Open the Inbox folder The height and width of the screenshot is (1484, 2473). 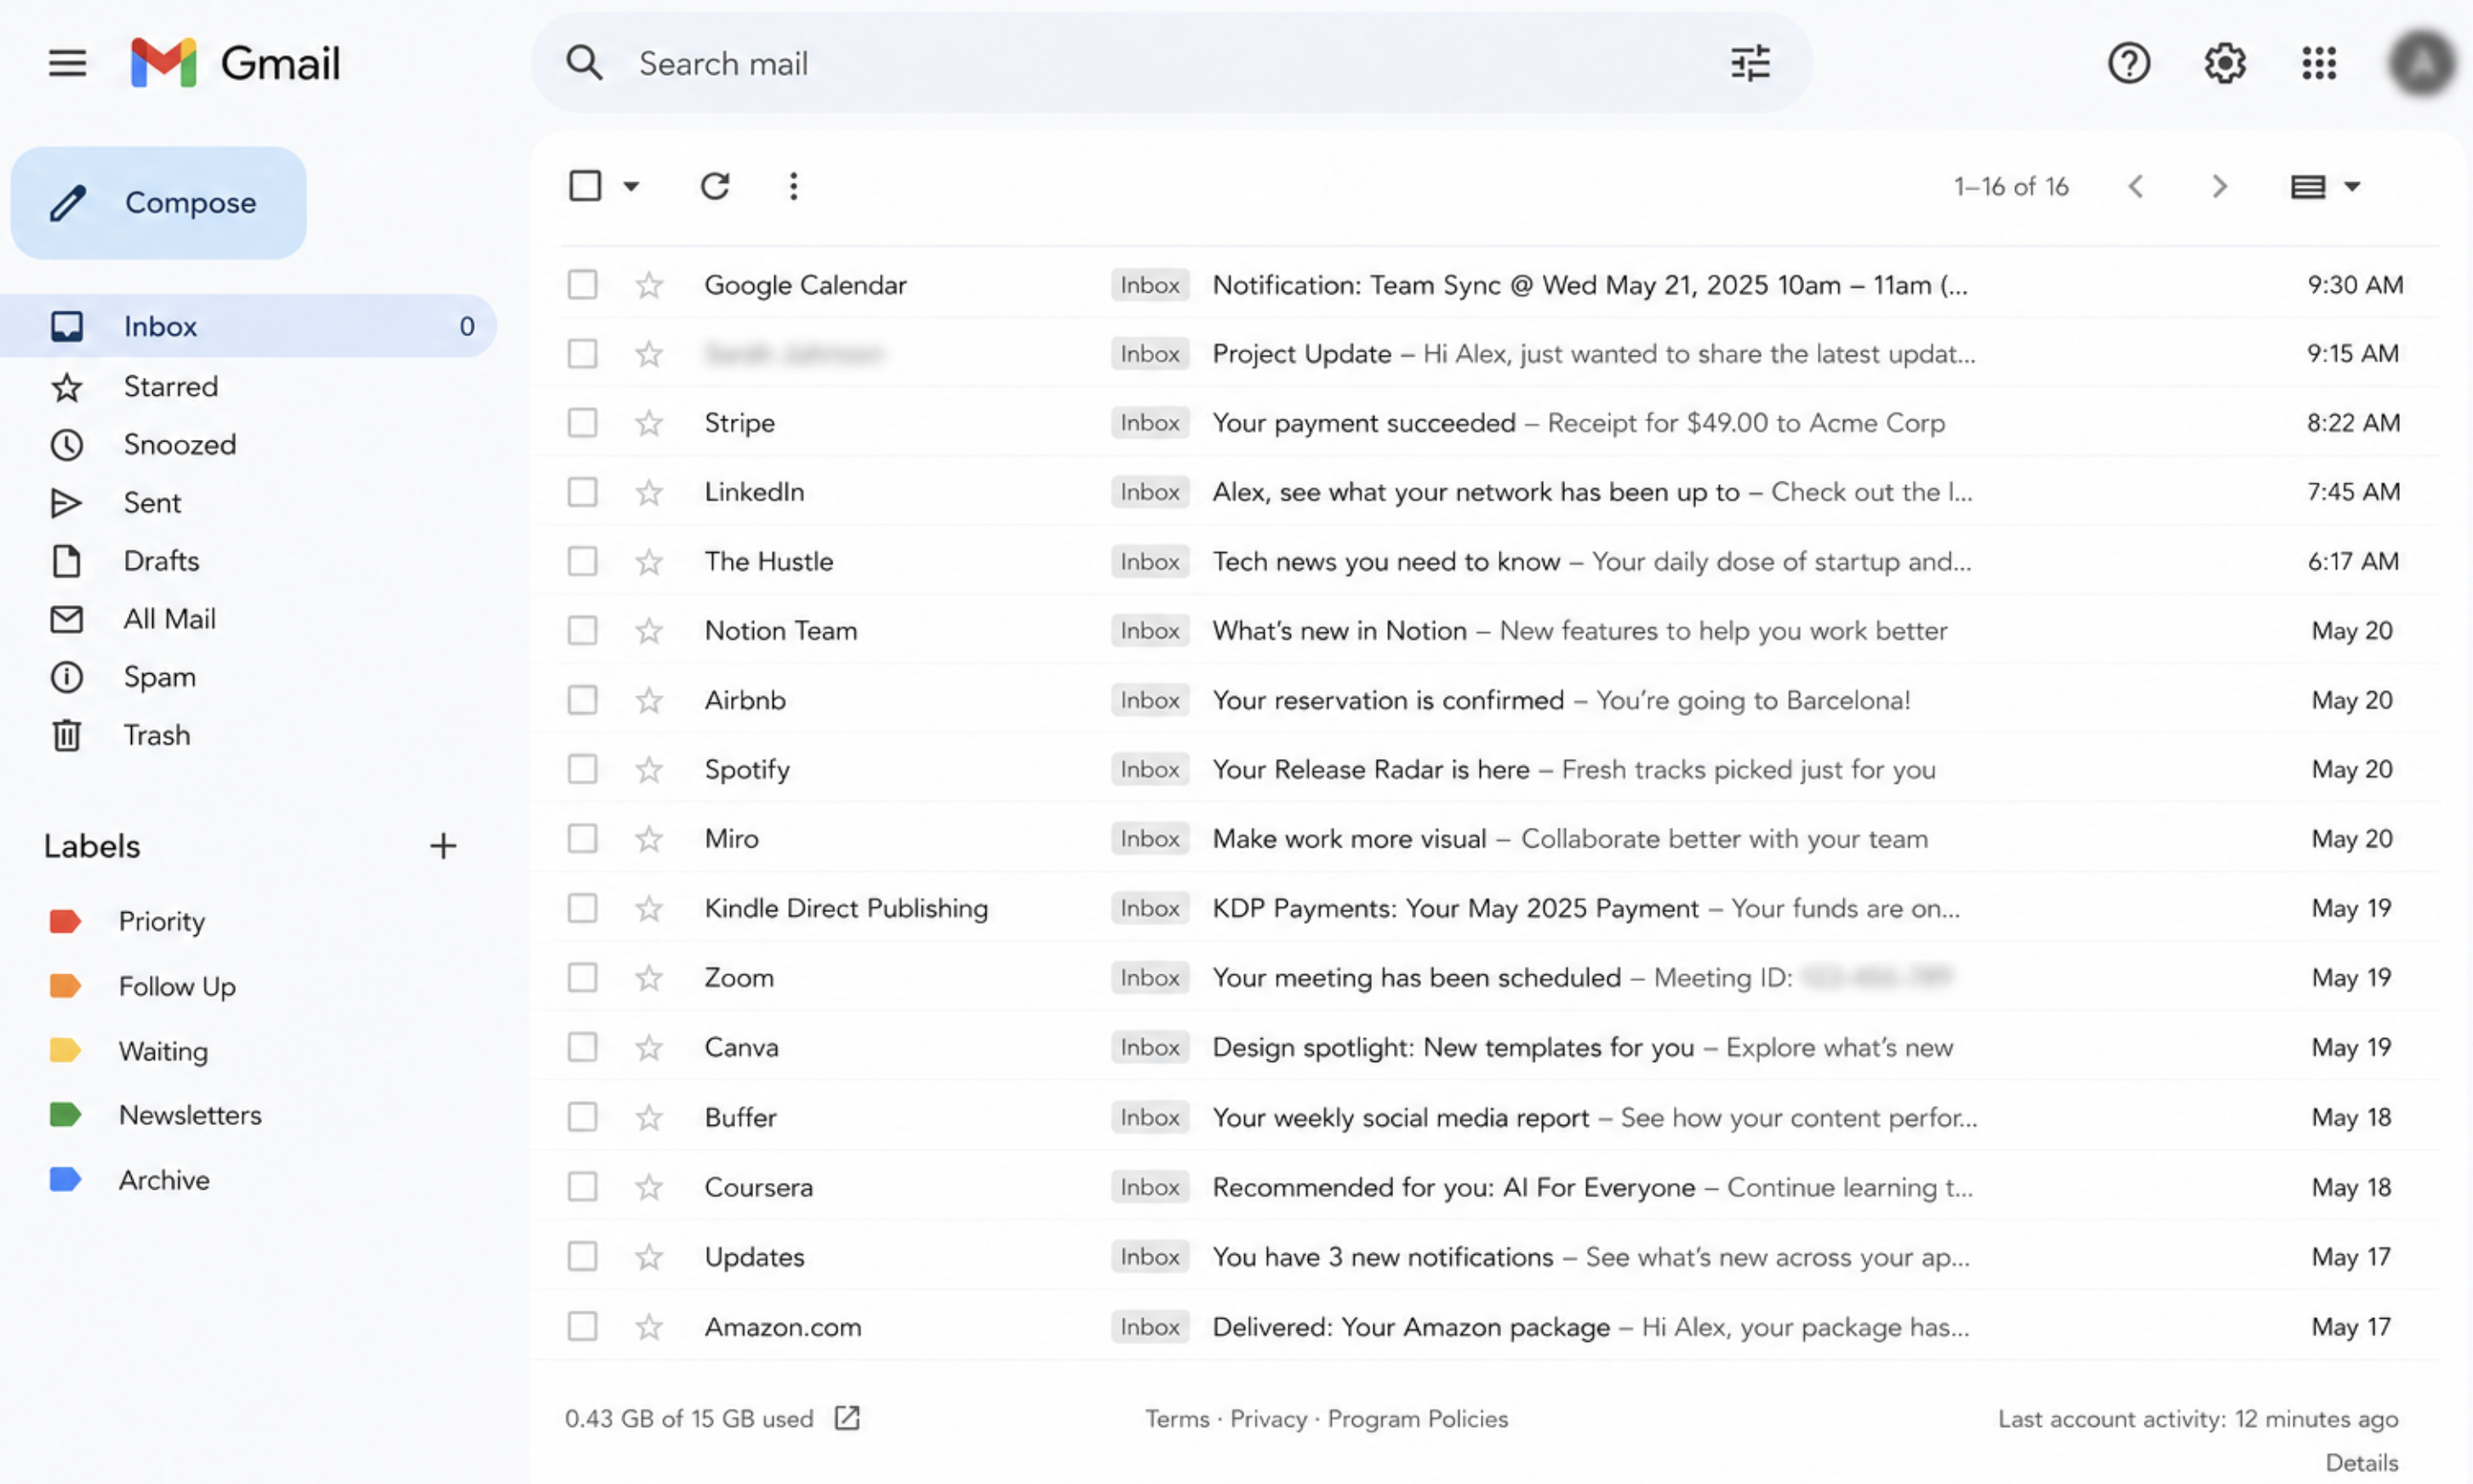pyautogui.click(x=248, y=326)
